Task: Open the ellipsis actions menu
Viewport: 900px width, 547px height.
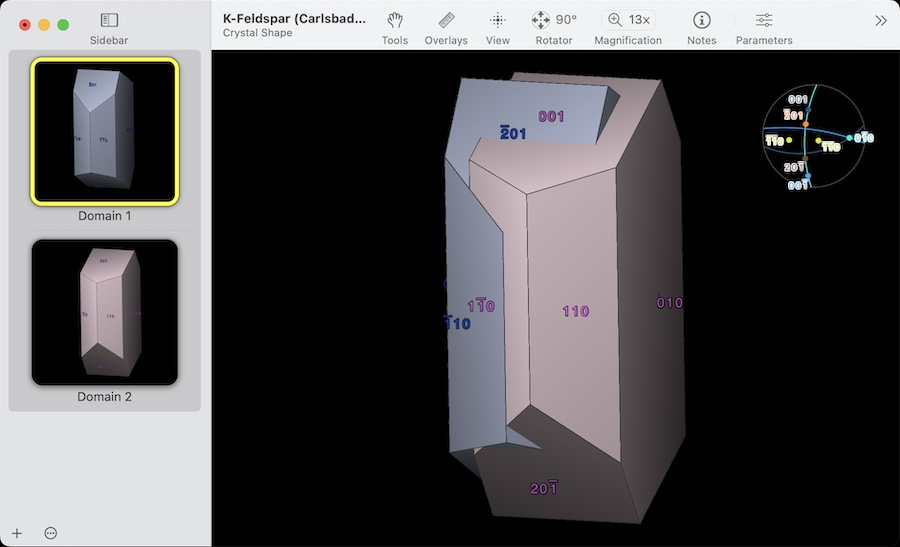Action: pyautogui.click(x=51, y=533)
